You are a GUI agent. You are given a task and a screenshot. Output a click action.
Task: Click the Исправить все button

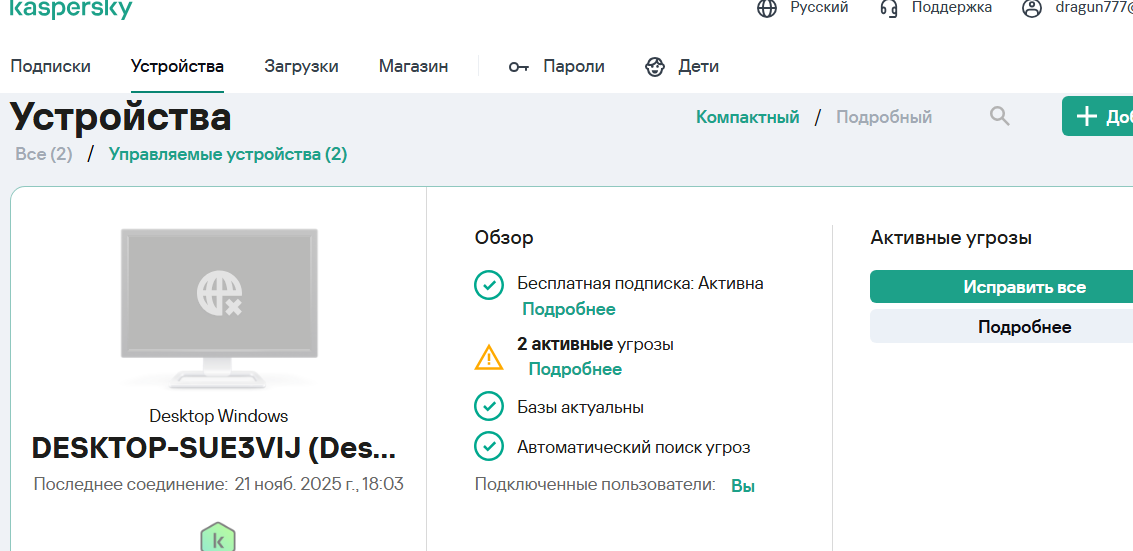[x=1001, y=287]
